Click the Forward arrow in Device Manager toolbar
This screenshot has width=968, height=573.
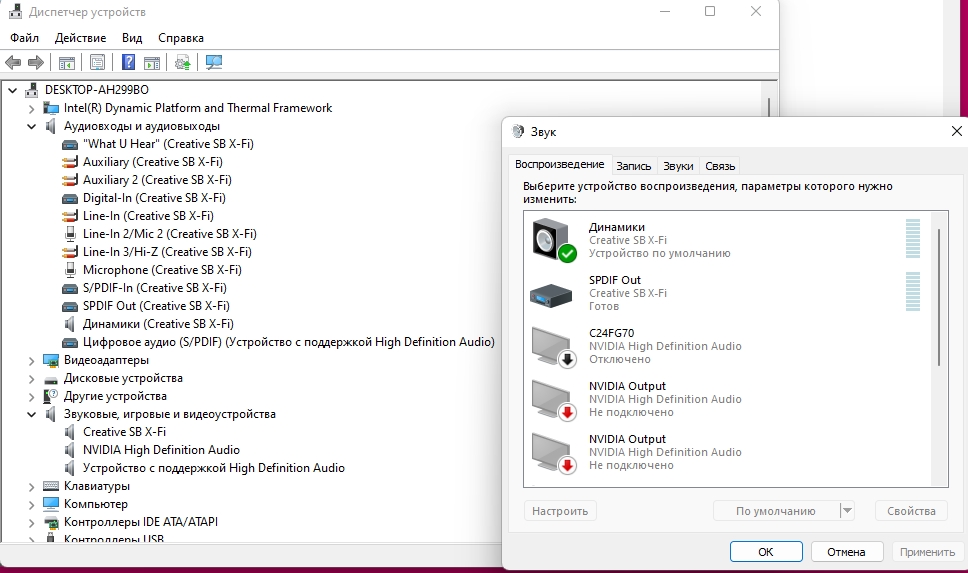(36, 62)
